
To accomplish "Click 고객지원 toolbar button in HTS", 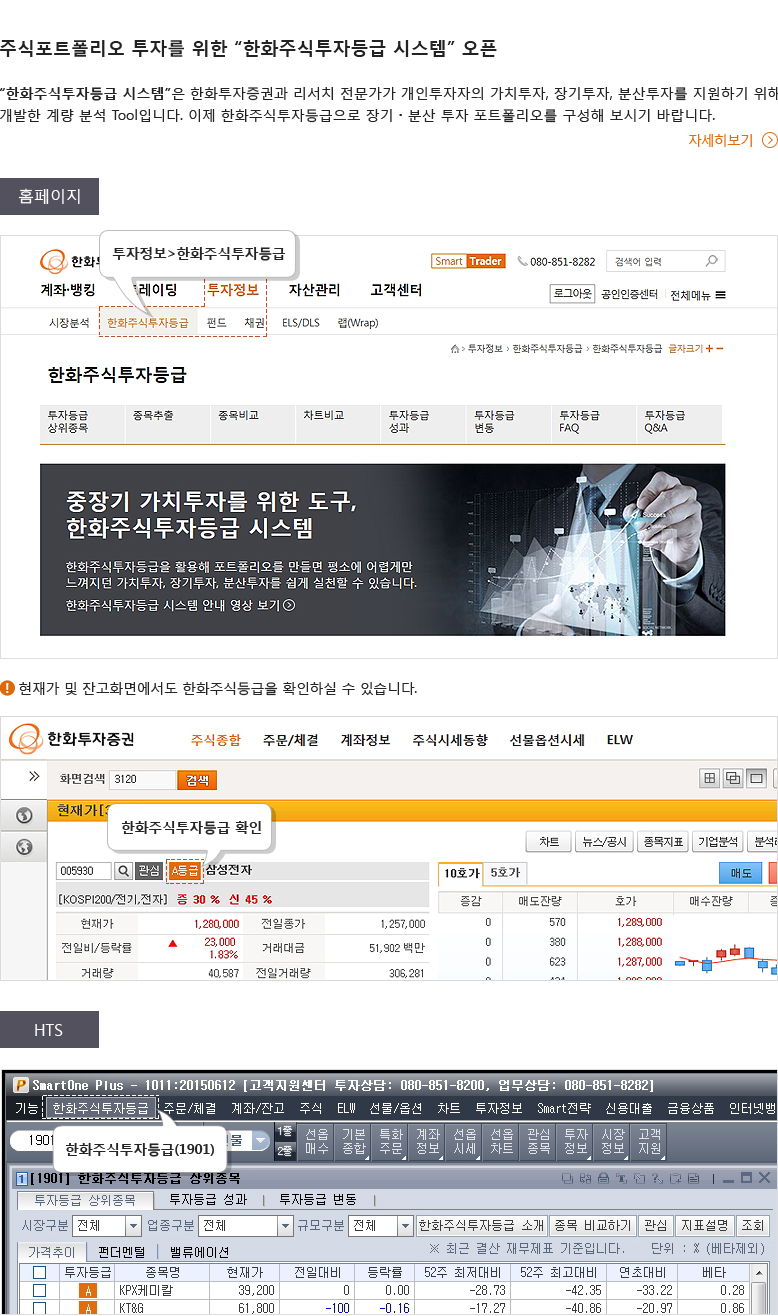I will tap(649, 1142).
